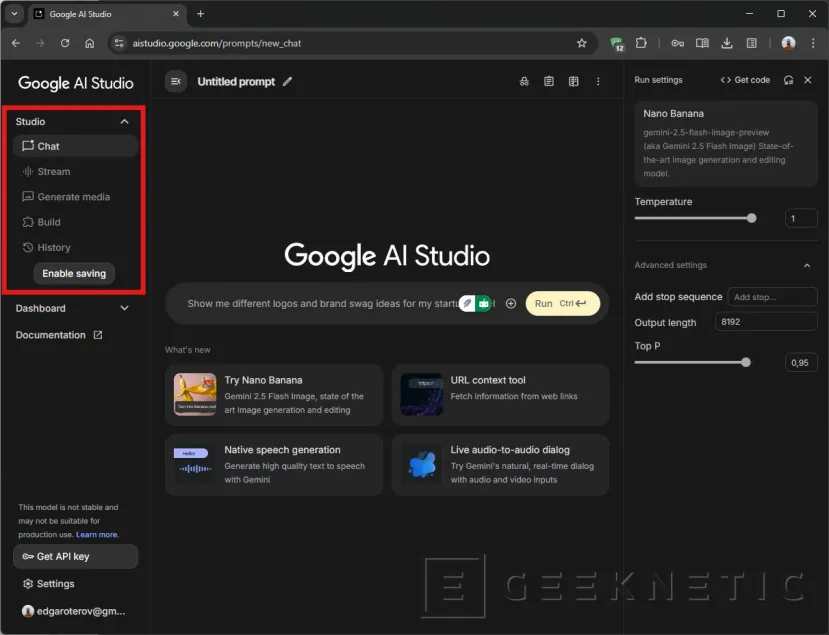
Task: Click the Get code button
Action: click(x=745, y=80)
